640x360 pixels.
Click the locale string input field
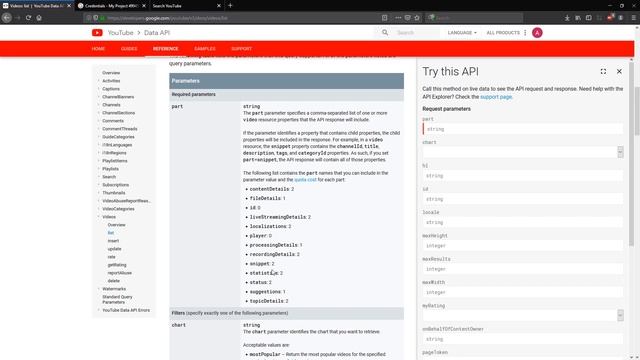point(523,222)
